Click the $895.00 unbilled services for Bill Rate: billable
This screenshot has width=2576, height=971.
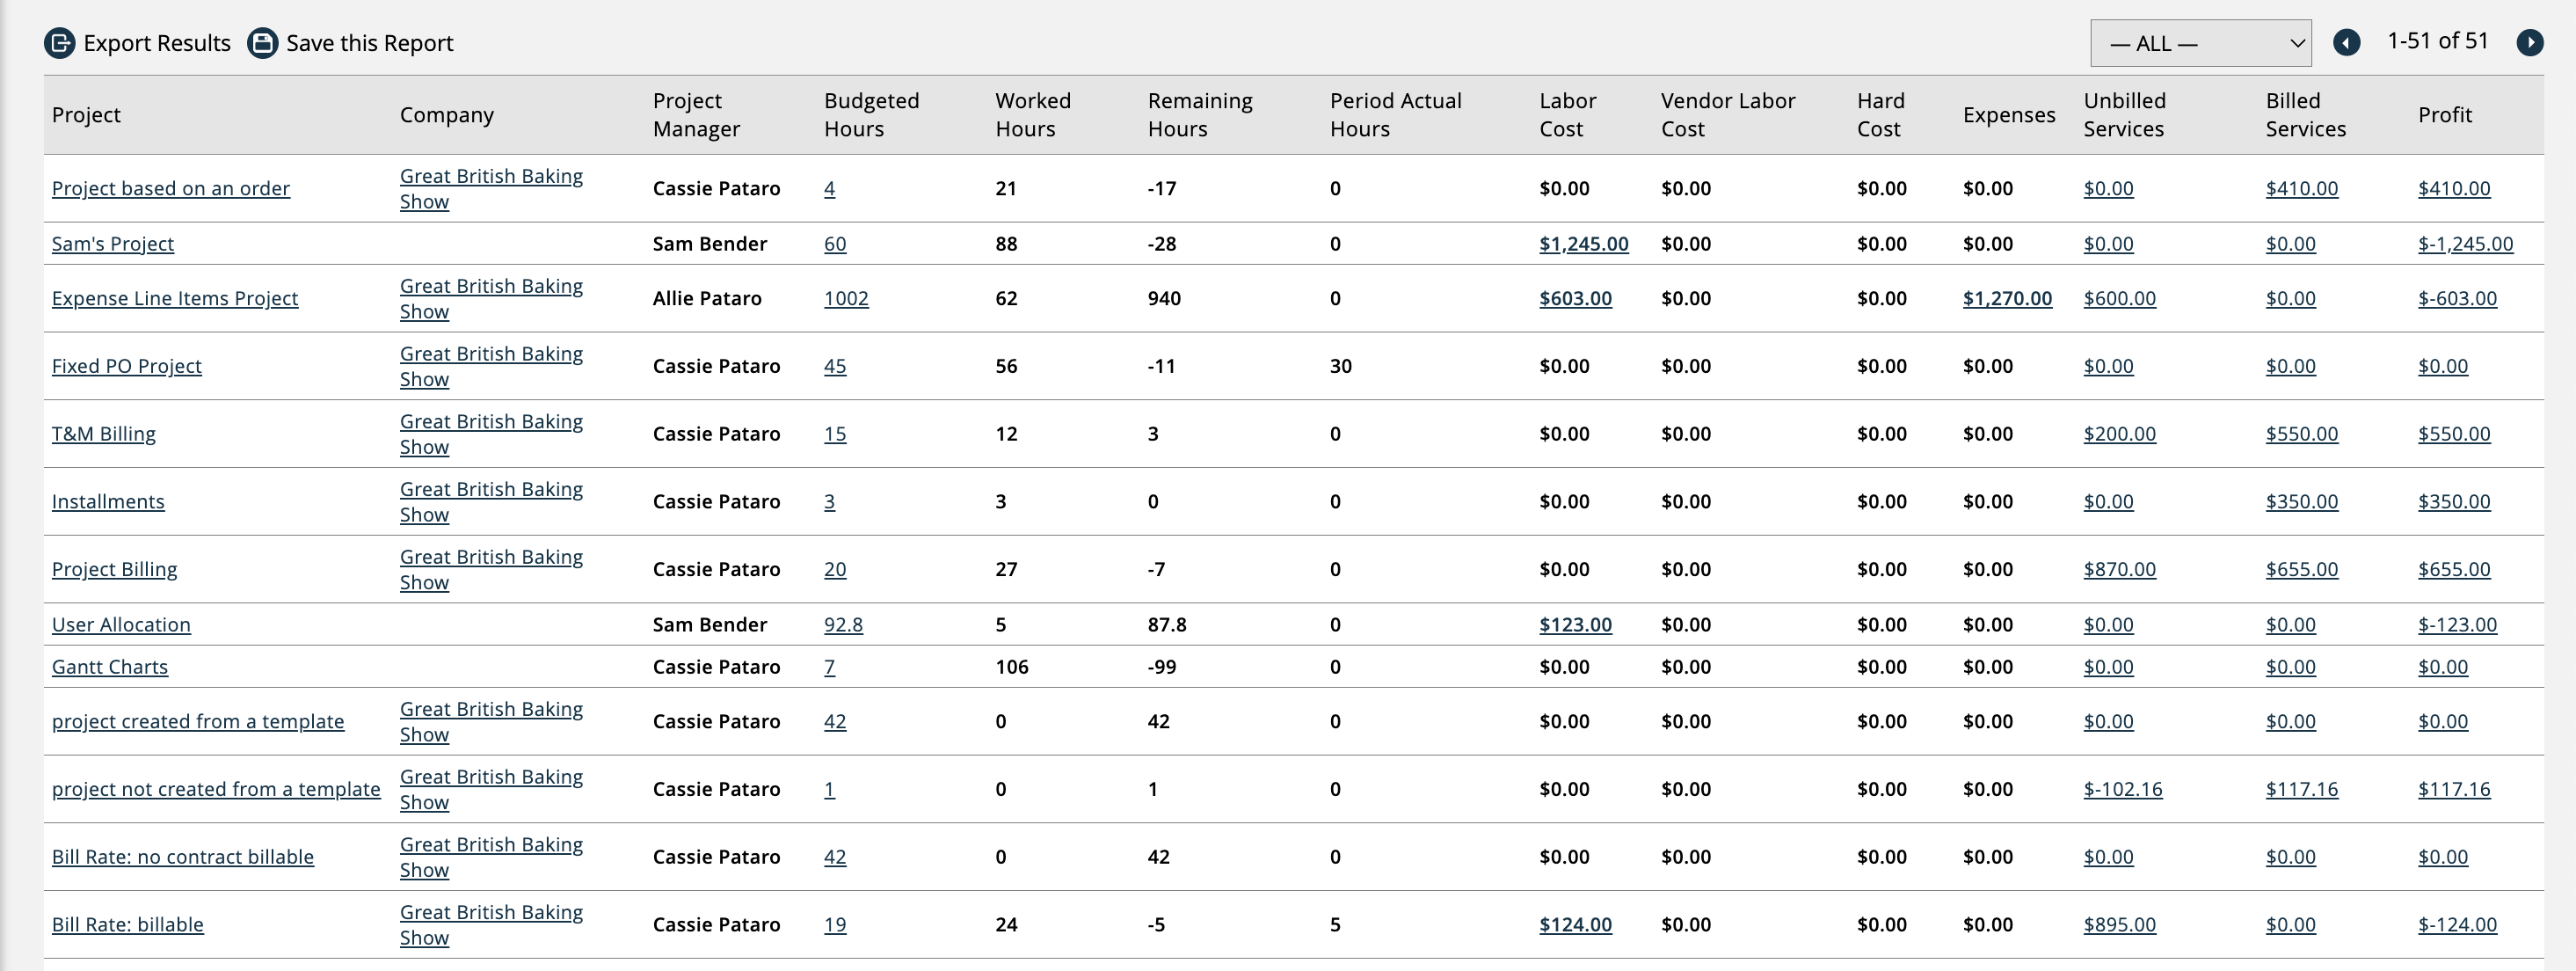point(2119,924)
